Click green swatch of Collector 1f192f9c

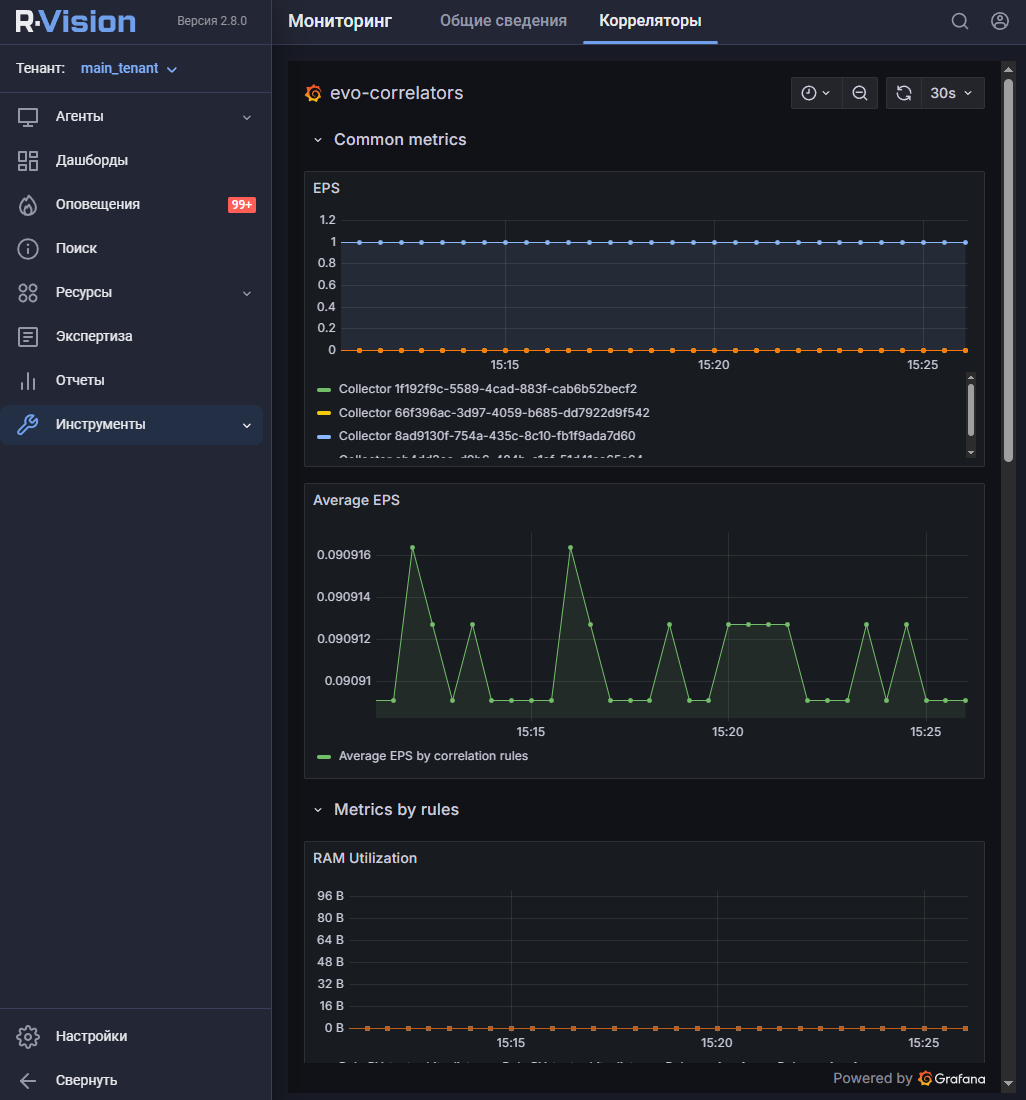(x=324, y=389)
